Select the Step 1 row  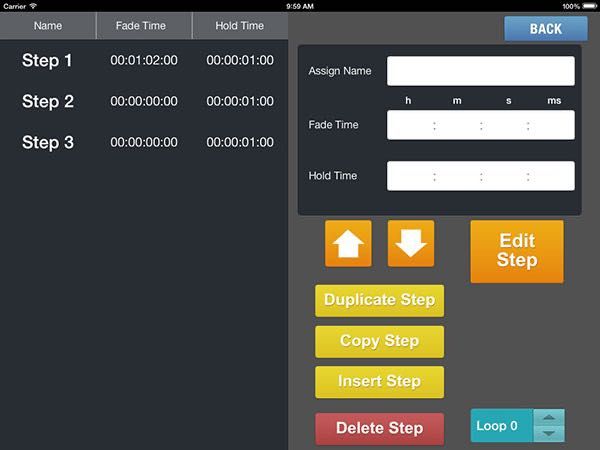(144, 60)
